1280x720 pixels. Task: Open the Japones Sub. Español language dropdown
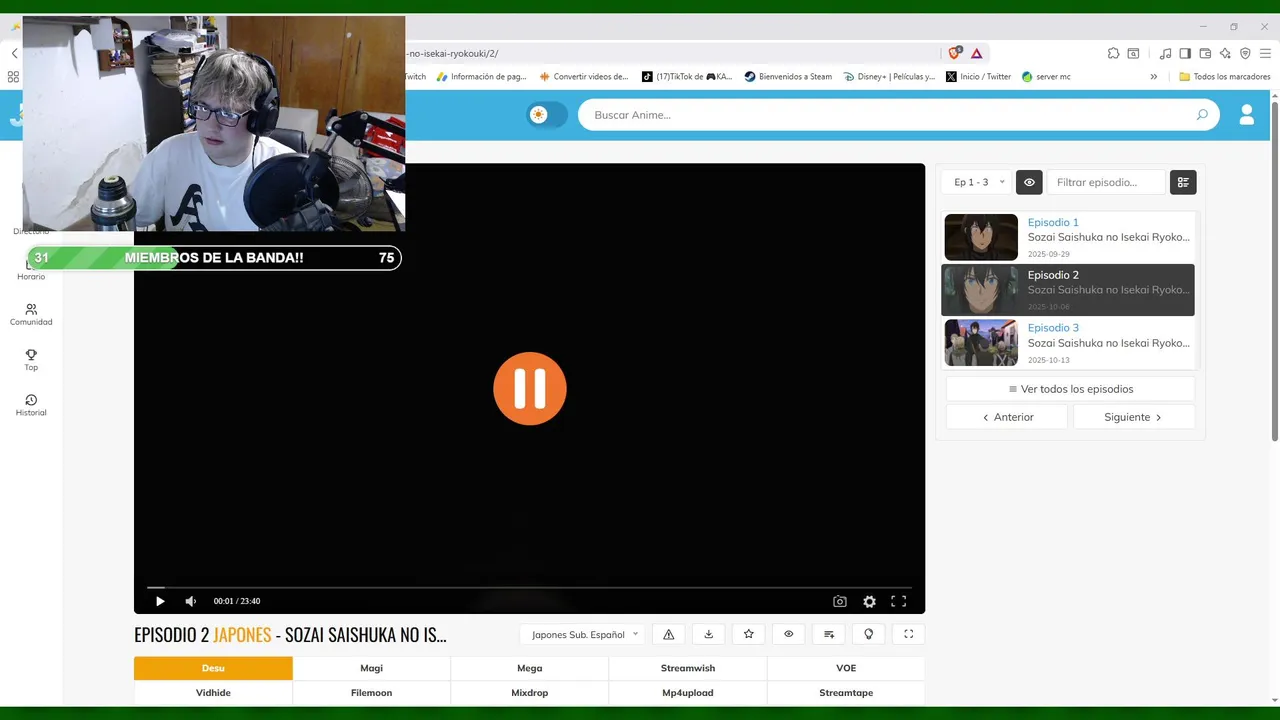coord(583,634)
